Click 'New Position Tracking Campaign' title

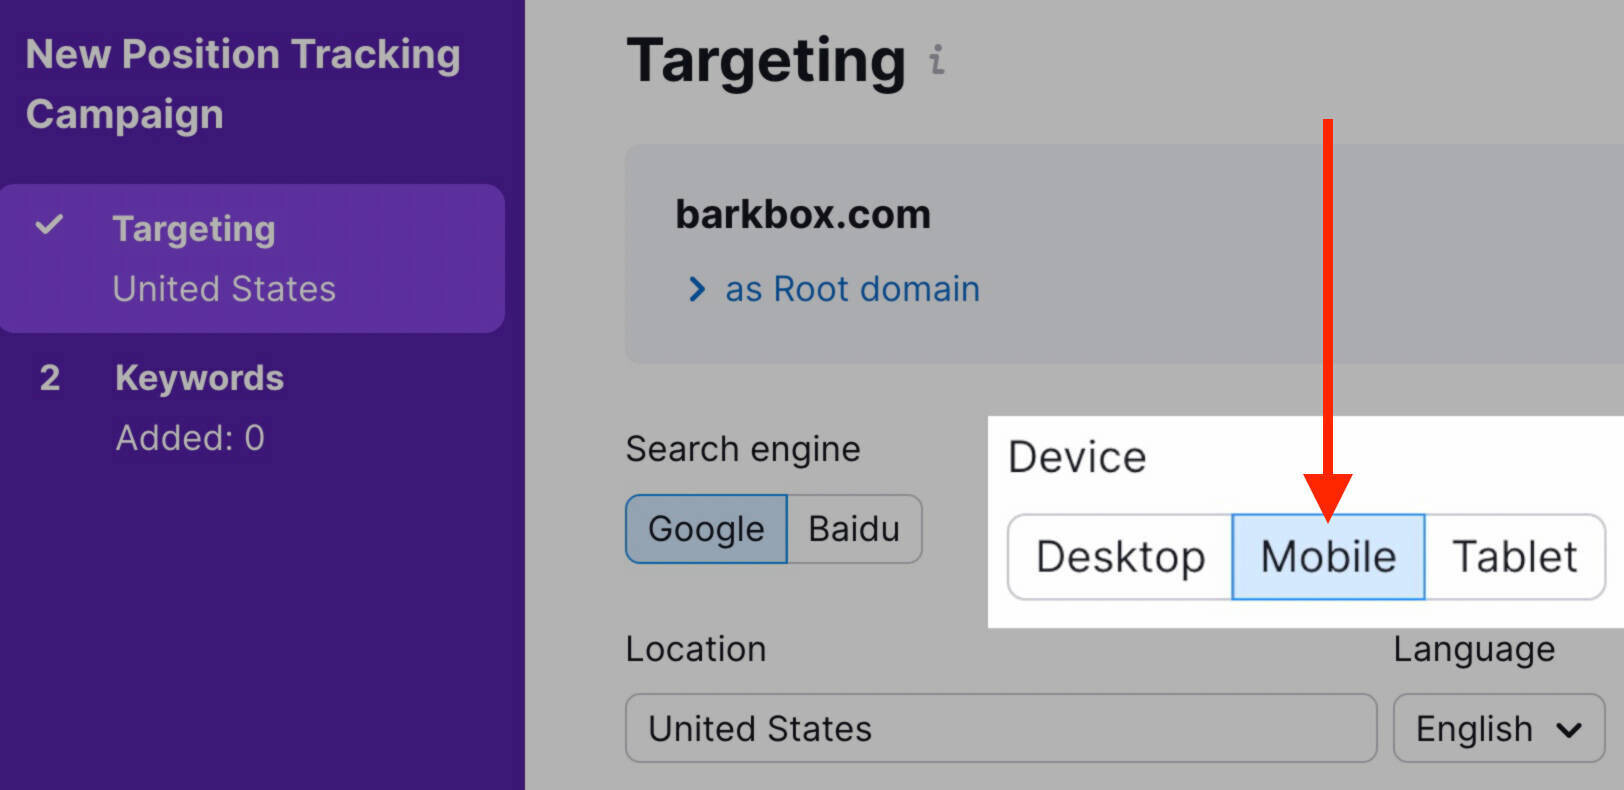click(243, 84)
